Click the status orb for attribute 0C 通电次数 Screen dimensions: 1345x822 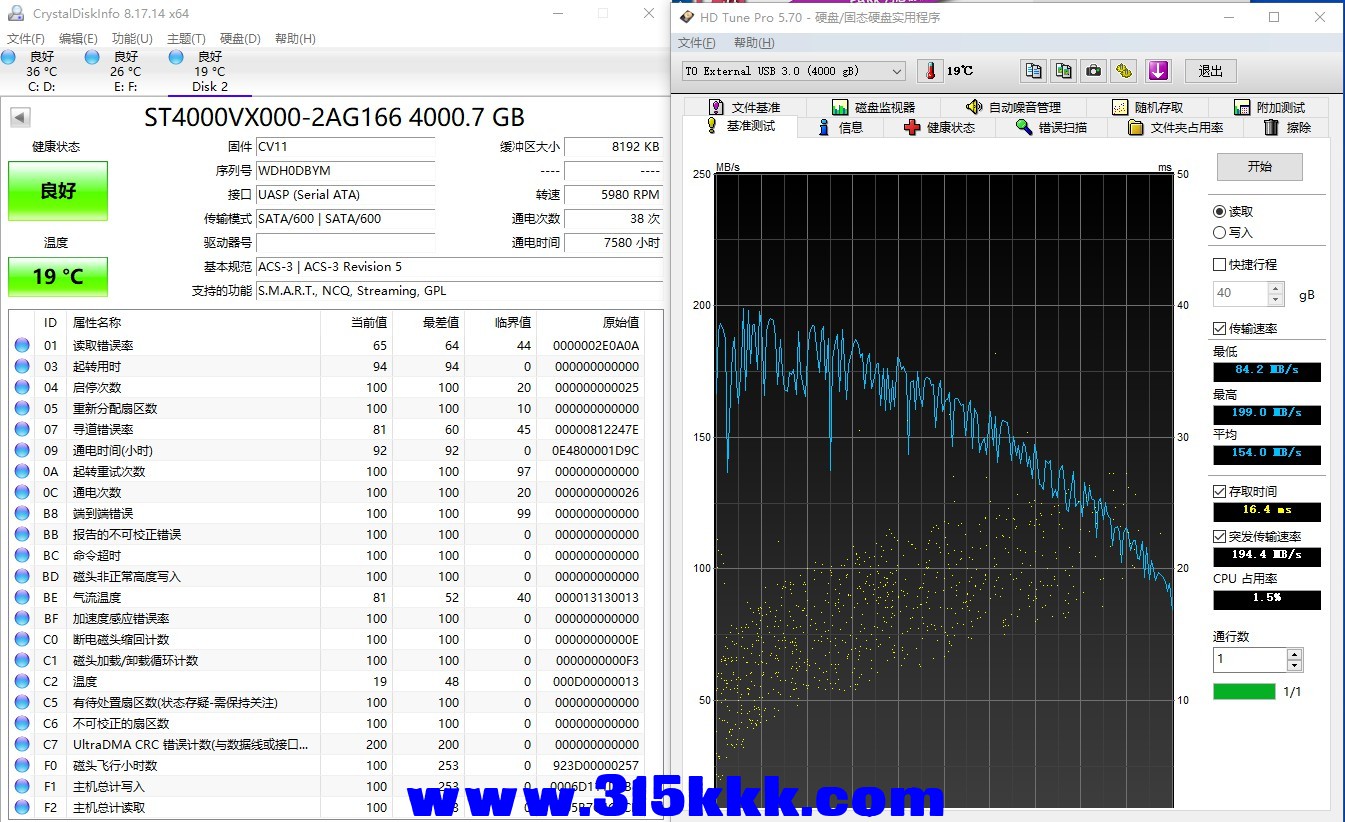tap(22, 493)
